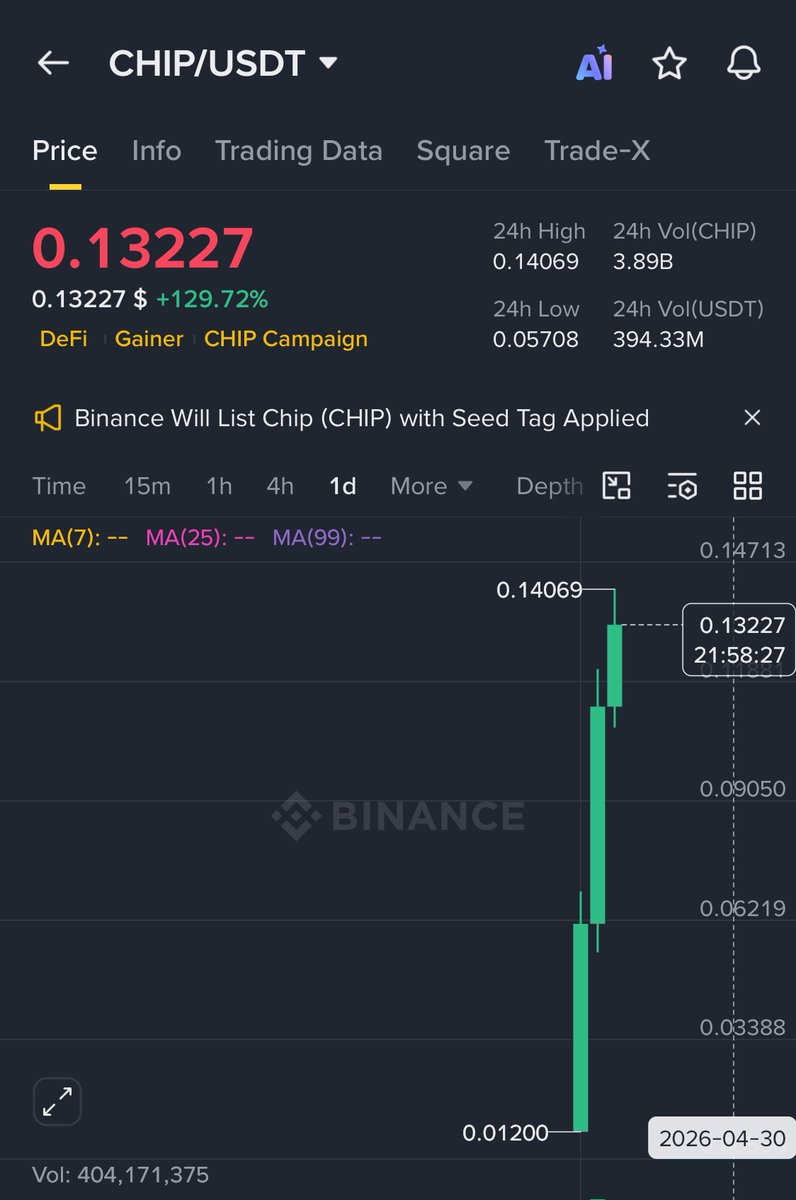
Task: Tap the 0.14713 price axis label
Action: [742, 549]
